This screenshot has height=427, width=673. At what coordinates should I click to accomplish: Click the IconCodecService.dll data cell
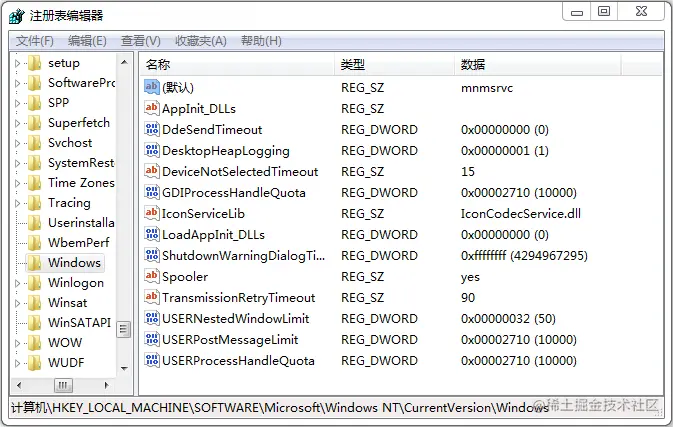[521, 213]
